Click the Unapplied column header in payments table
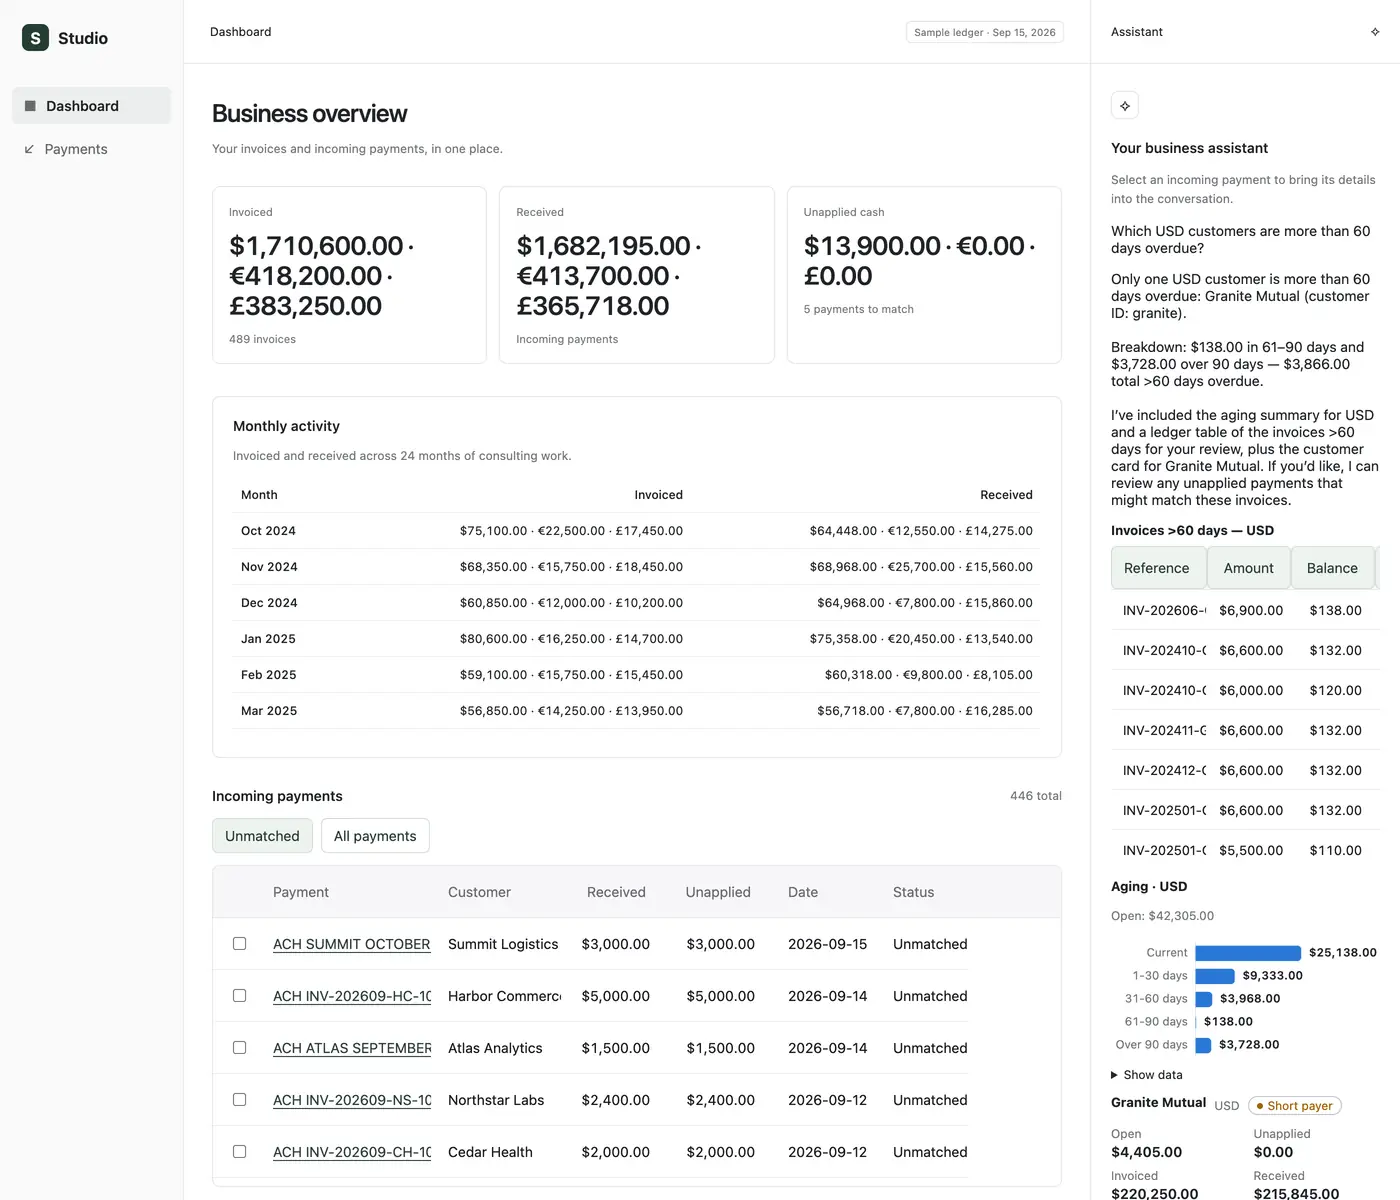 [718, 892]
